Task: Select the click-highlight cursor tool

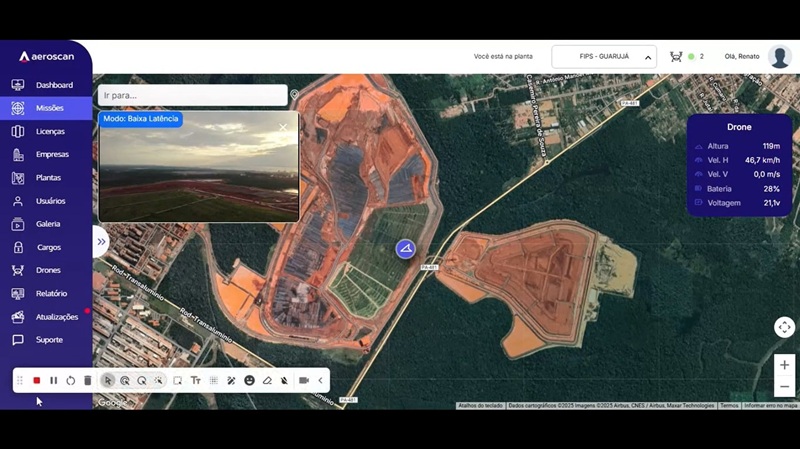Action: point(125,381)
